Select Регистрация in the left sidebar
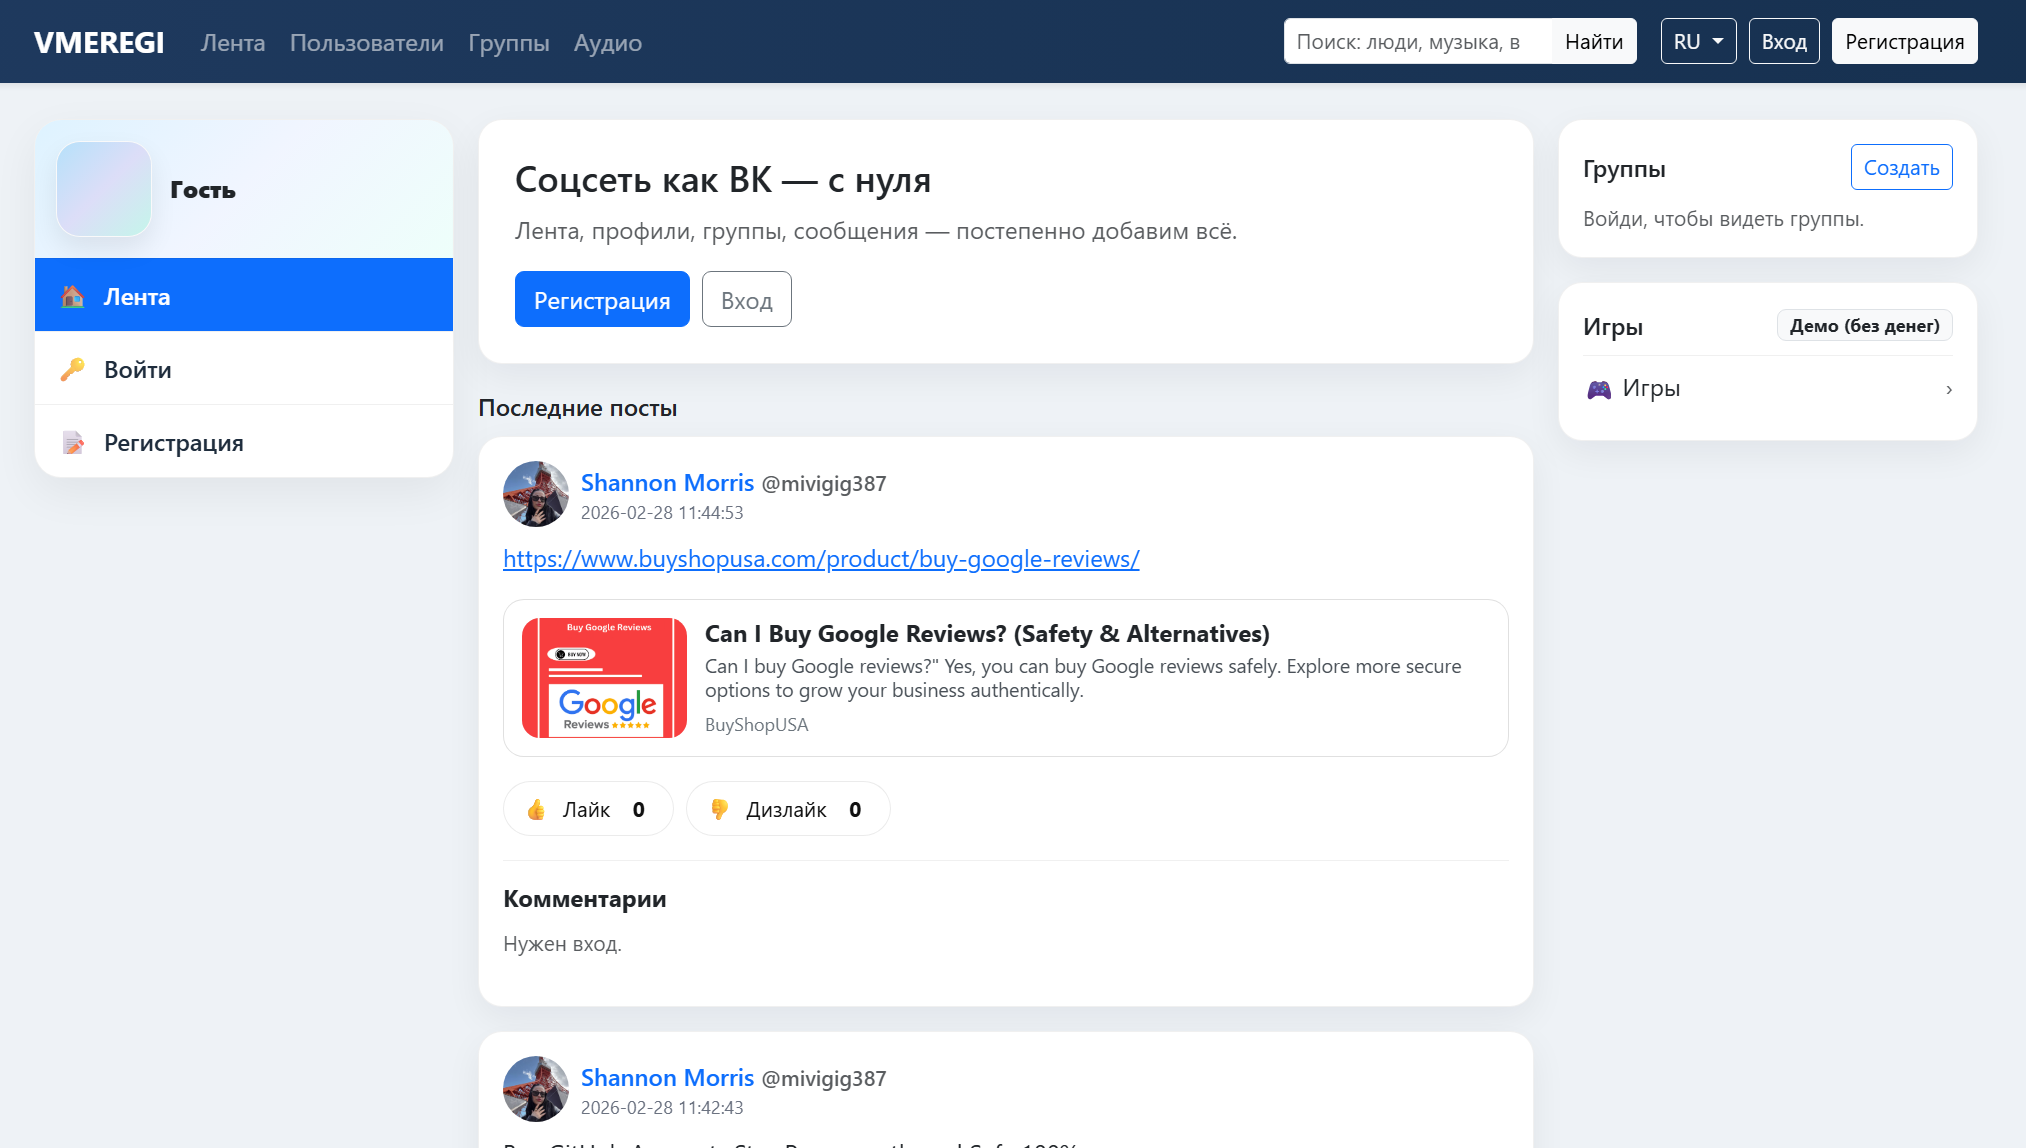Screen dimensions: 2026x1148 click(244, 441)
